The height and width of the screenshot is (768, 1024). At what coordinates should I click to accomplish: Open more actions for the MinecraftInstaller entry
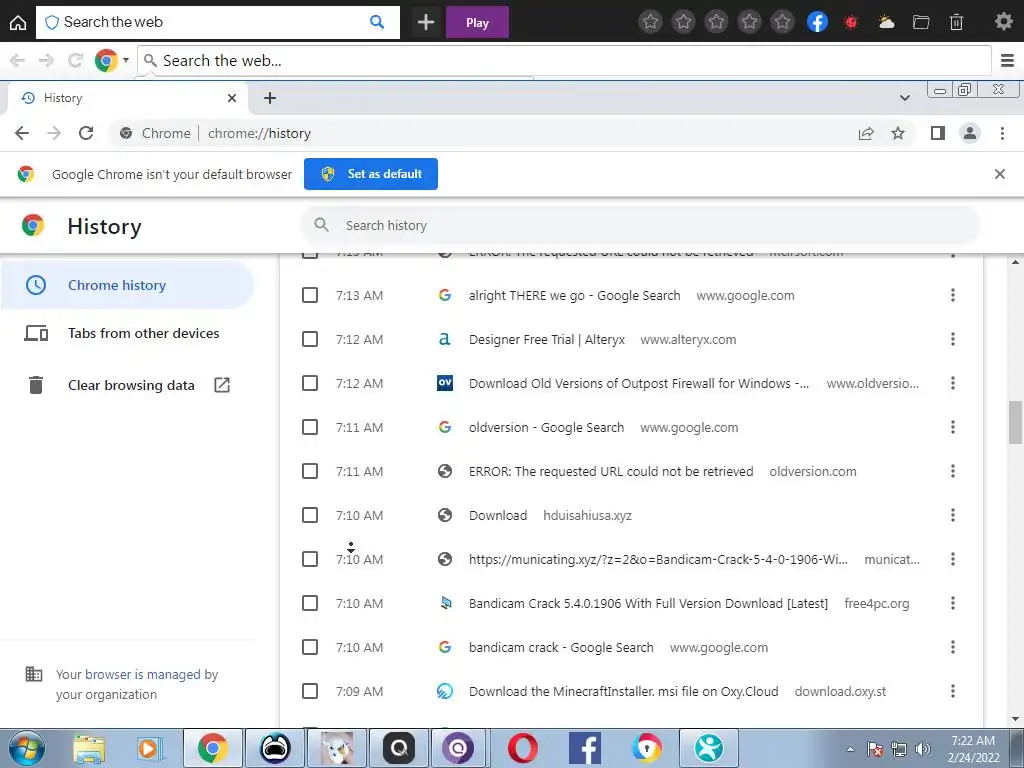(953, 691)
